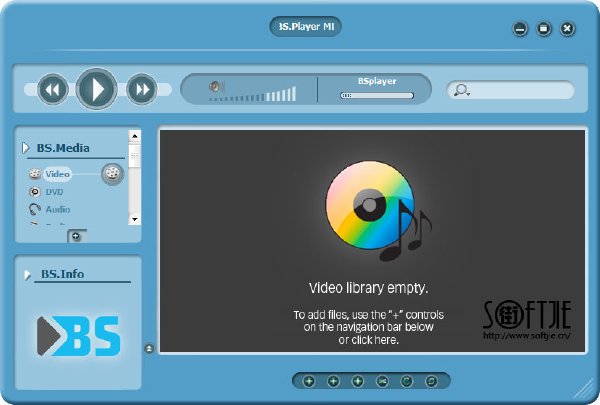Collapse the BS.Media panel arrow

point(25,147)
